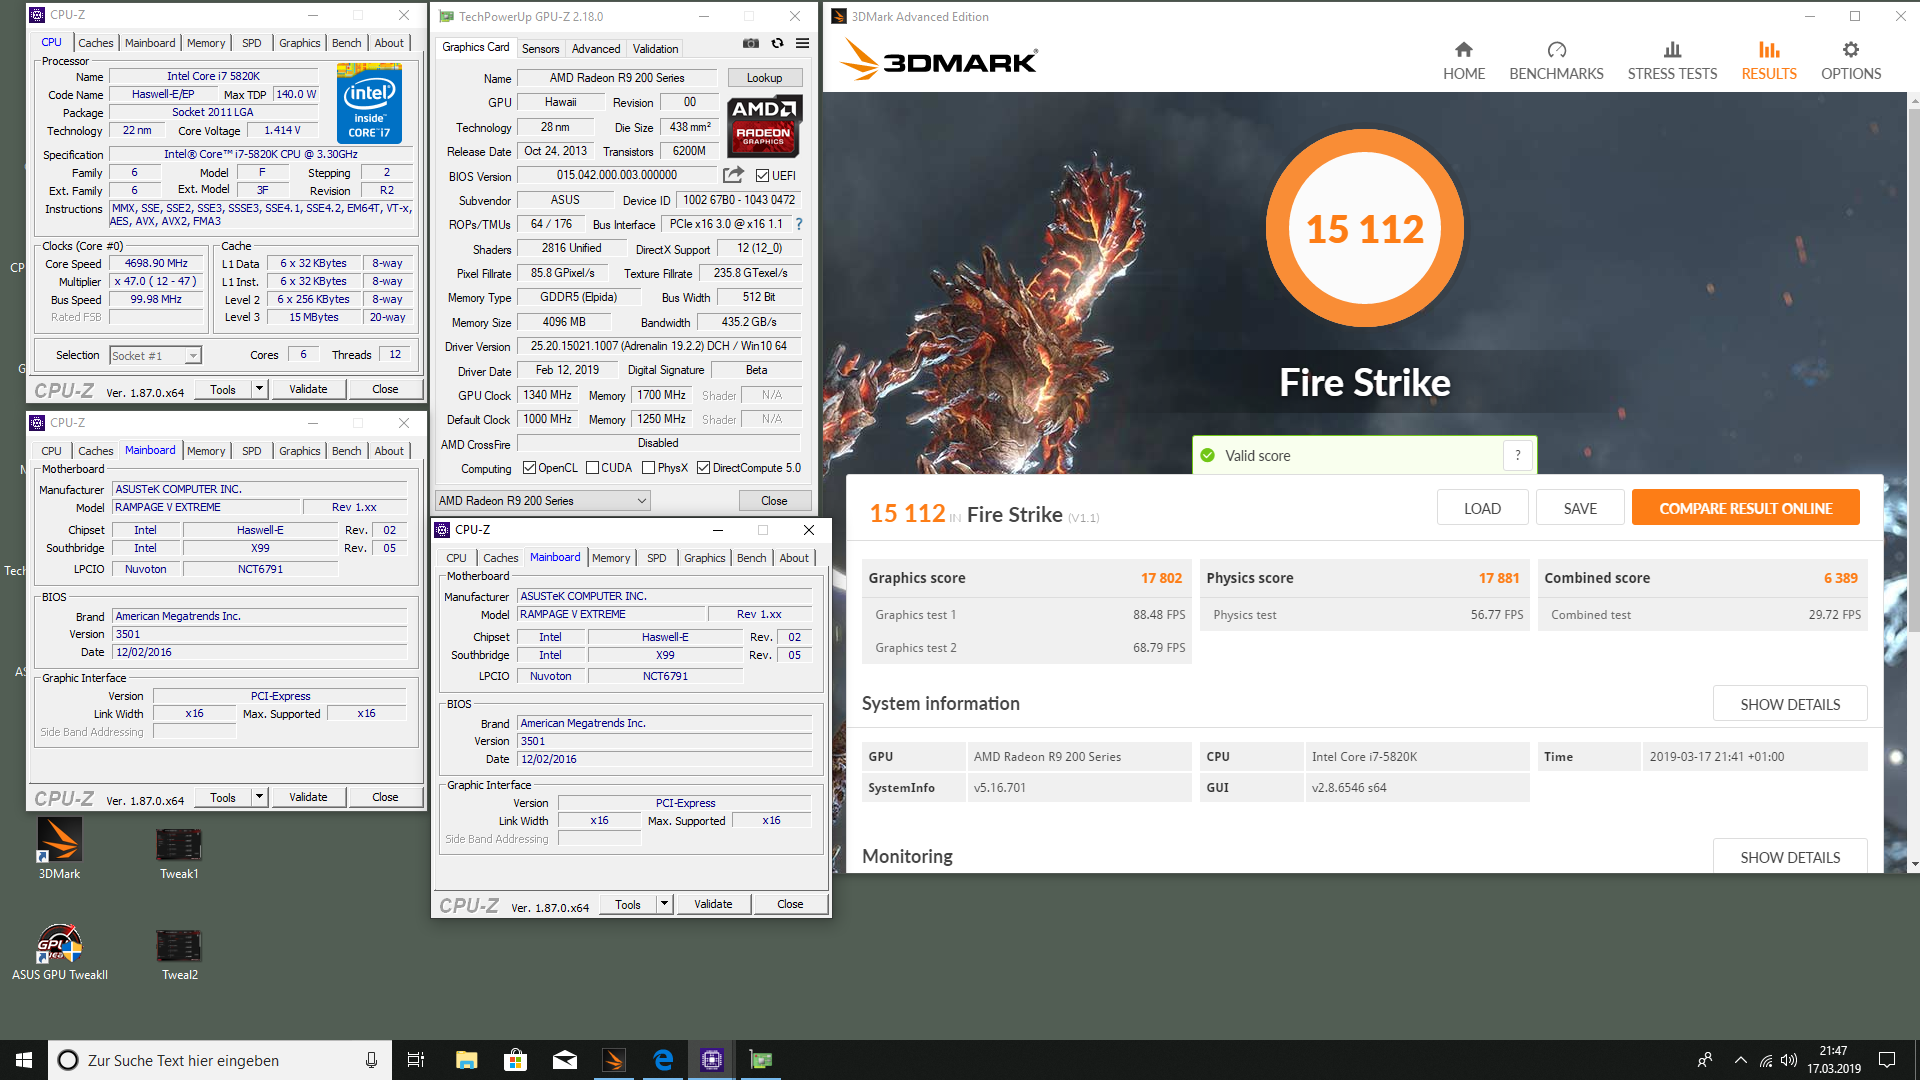Open the GPU-Z hamburger menu
1920x1080 pixels.
click(802, 43)
